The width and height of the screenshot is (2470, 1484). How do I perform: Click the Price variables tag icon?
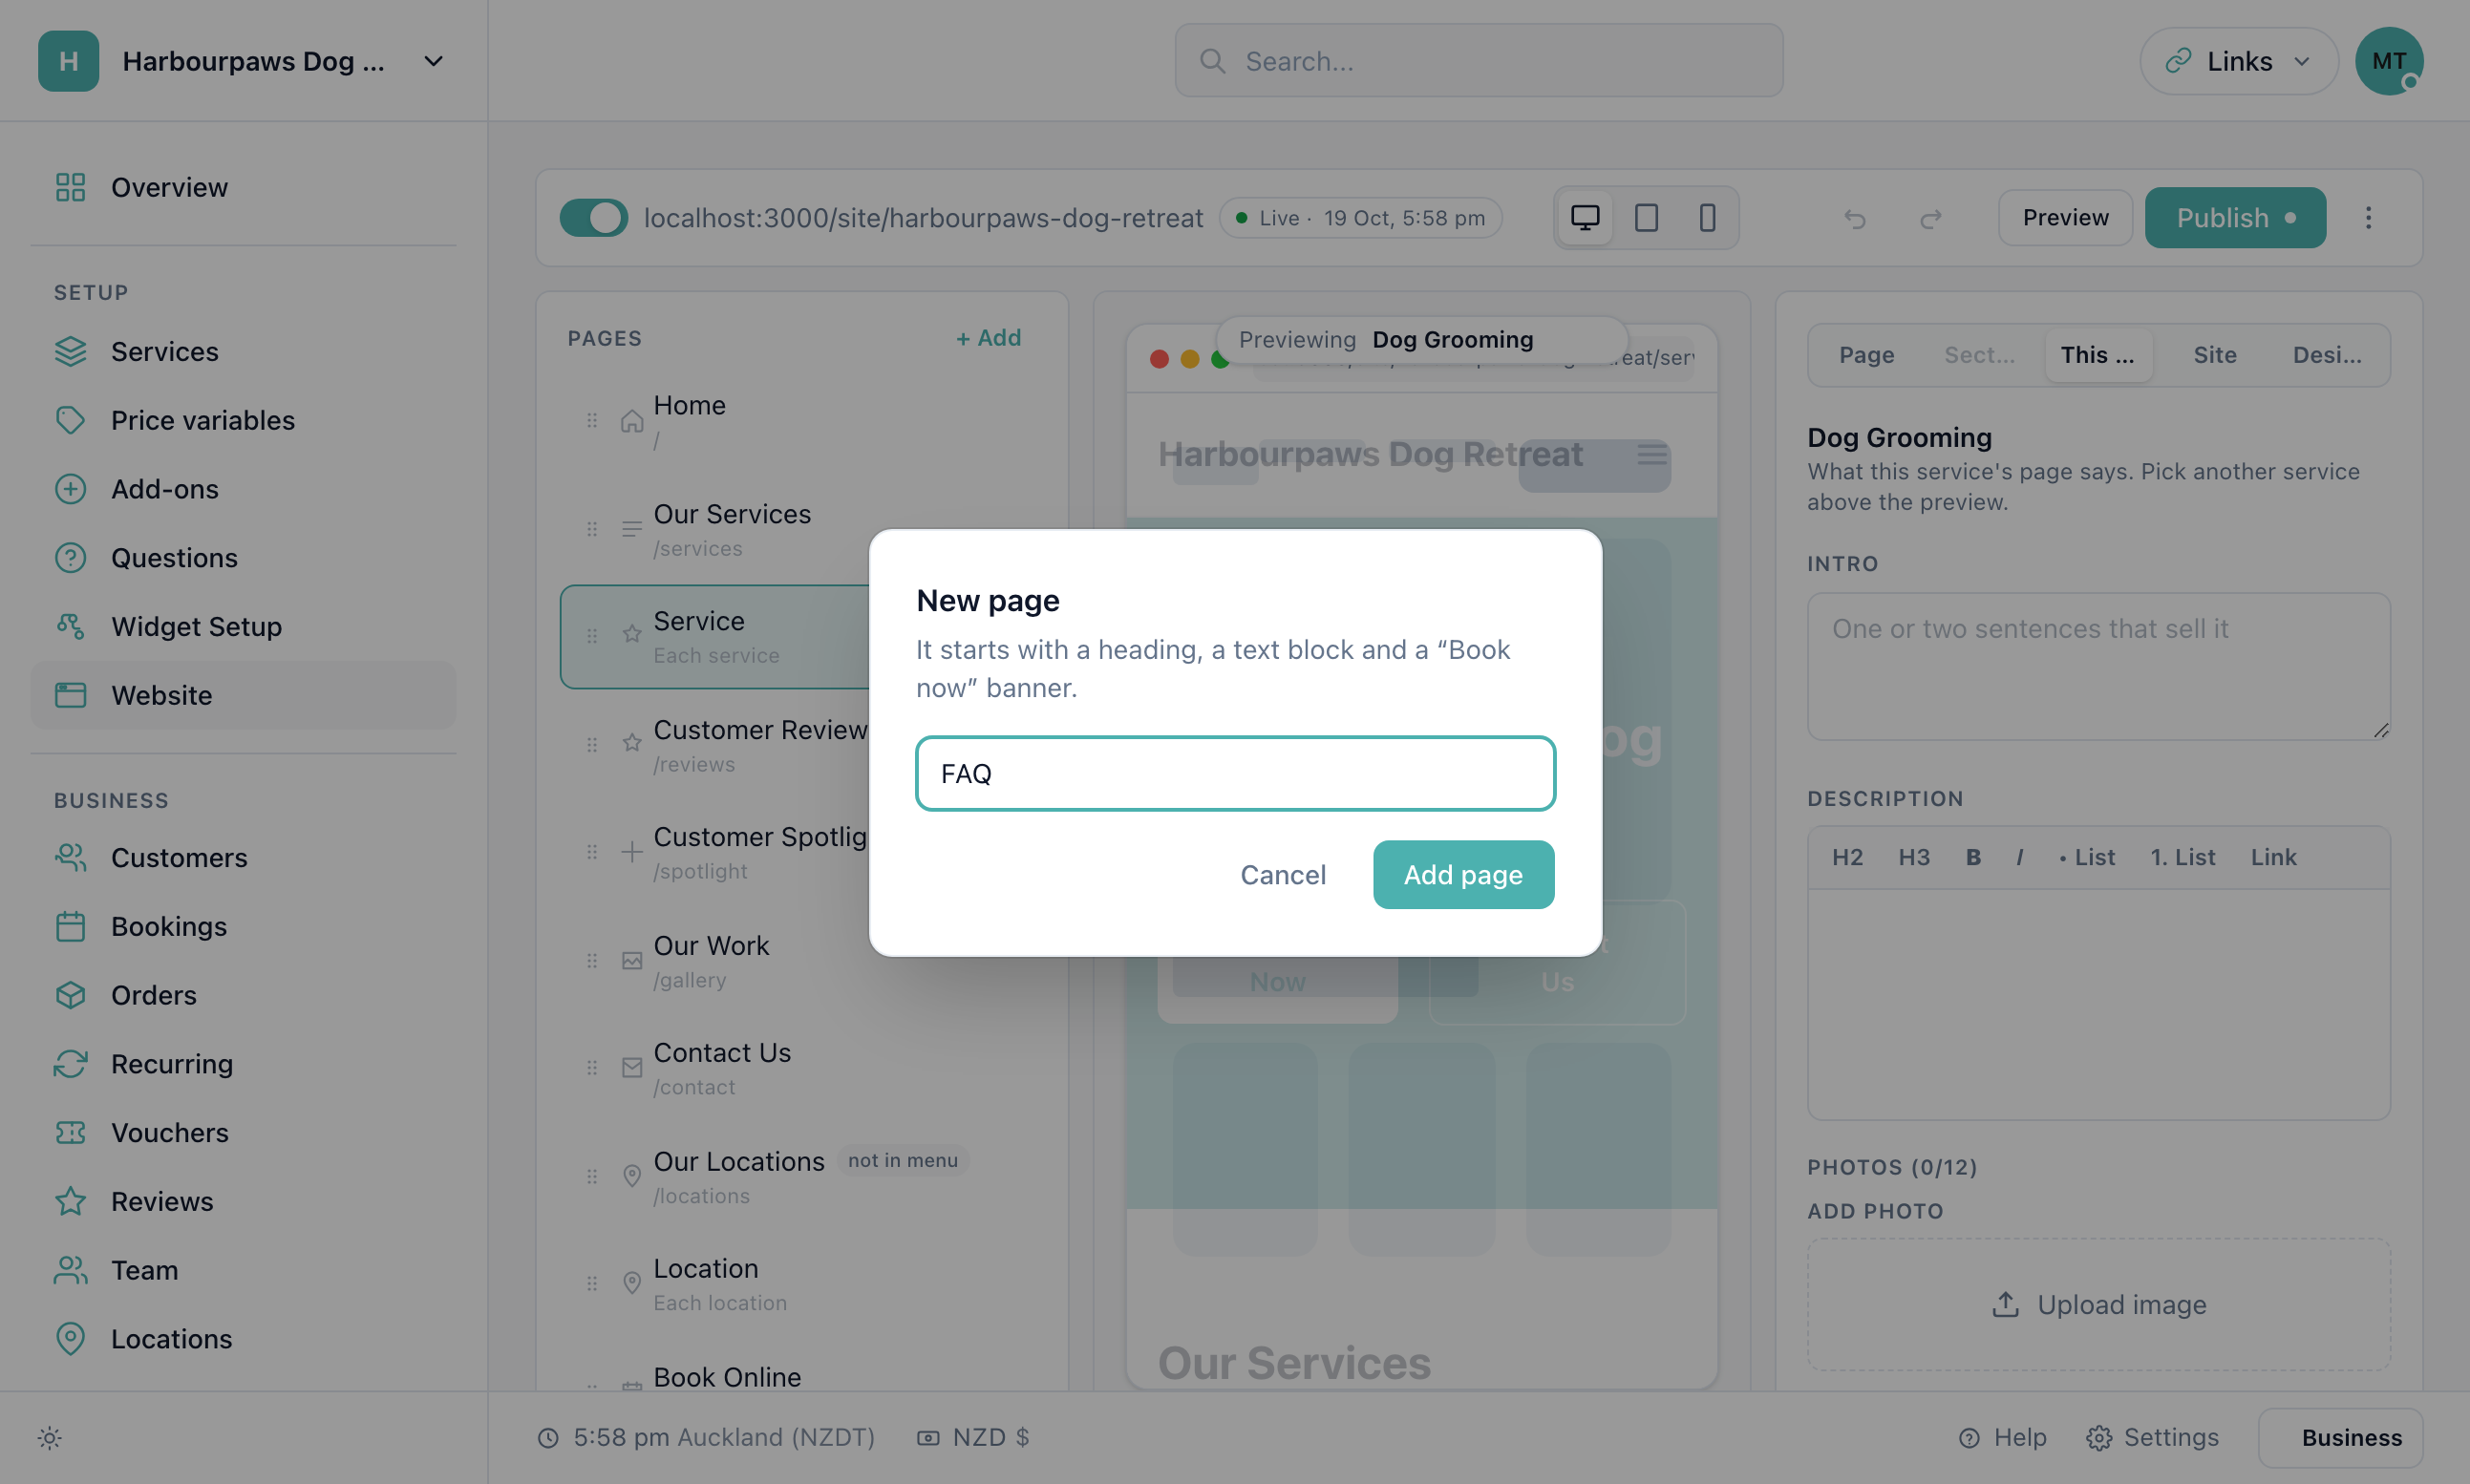[x=70, y=420]
